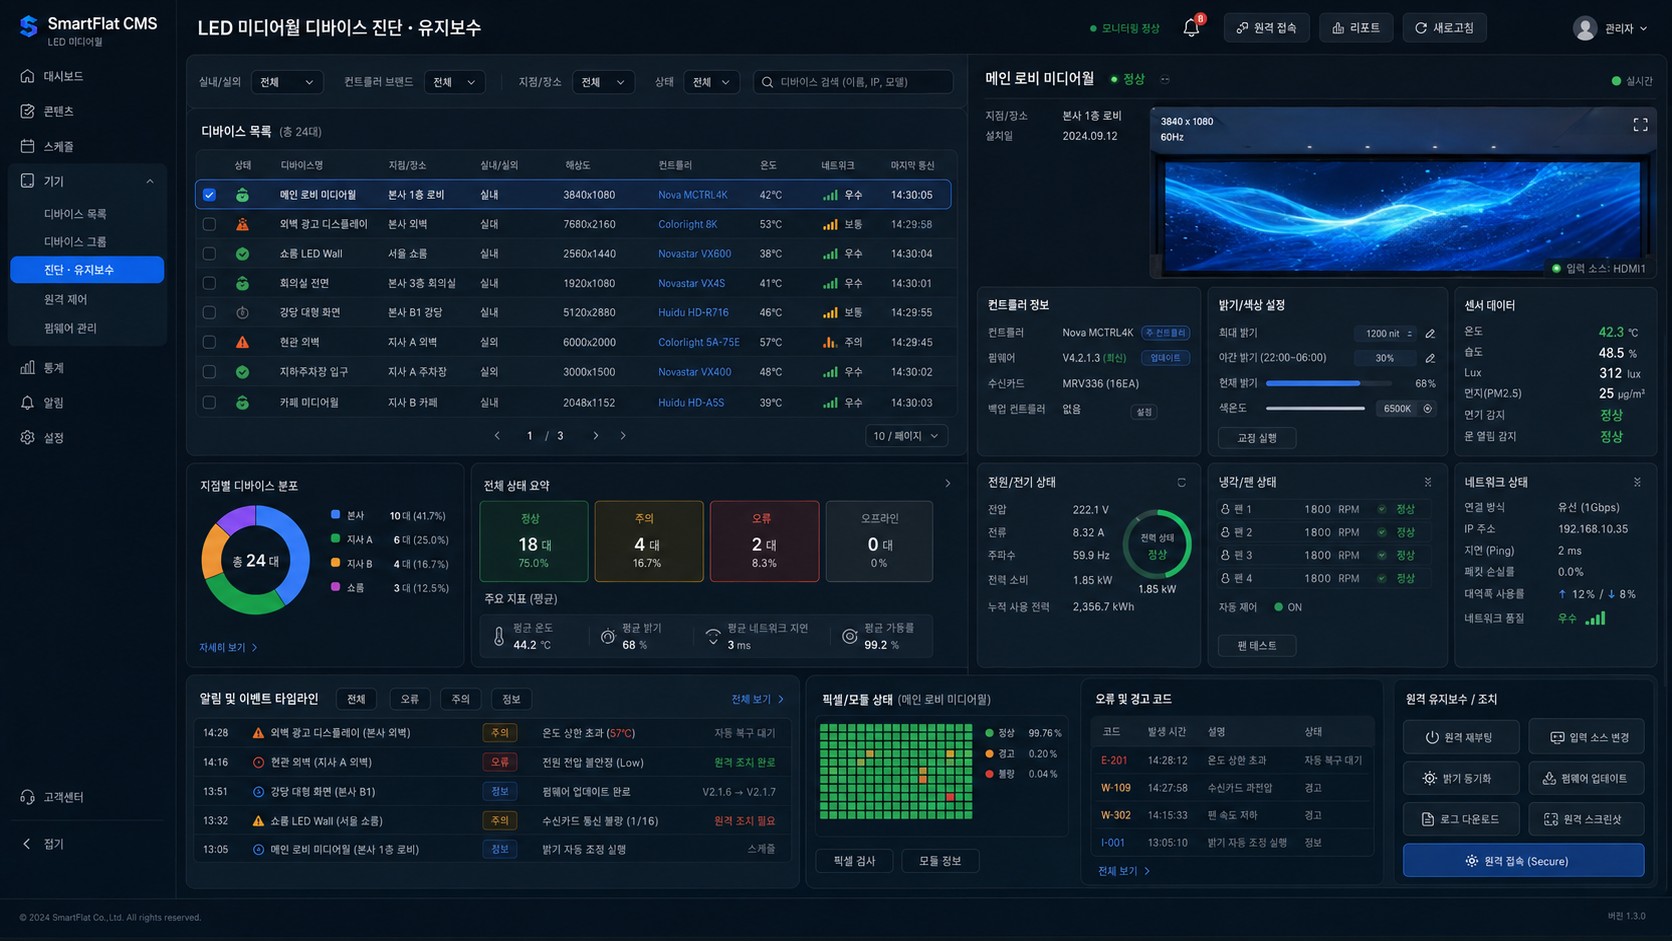Edit max brightness pencil icon
The height and width of the screenshot is (941, 1672).
(1430, 334)
